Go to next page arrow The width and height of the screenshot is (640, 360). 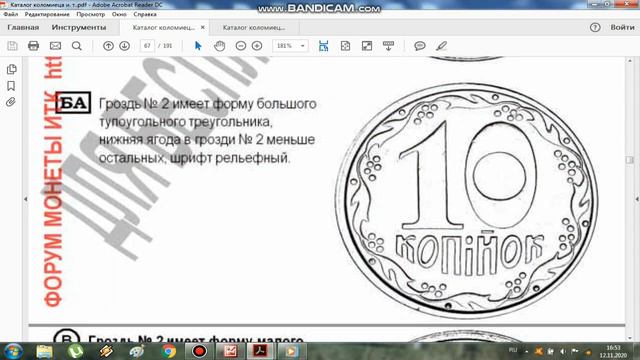pyautogui.click(x=124, y=46)
